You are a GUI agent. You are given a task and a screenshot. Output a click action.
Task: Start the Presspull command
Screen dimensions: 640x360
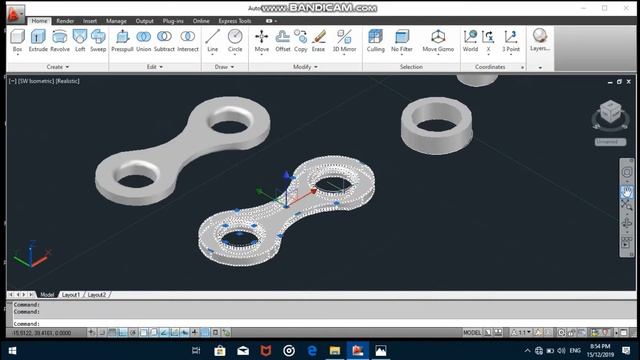(x=122, y=40)
